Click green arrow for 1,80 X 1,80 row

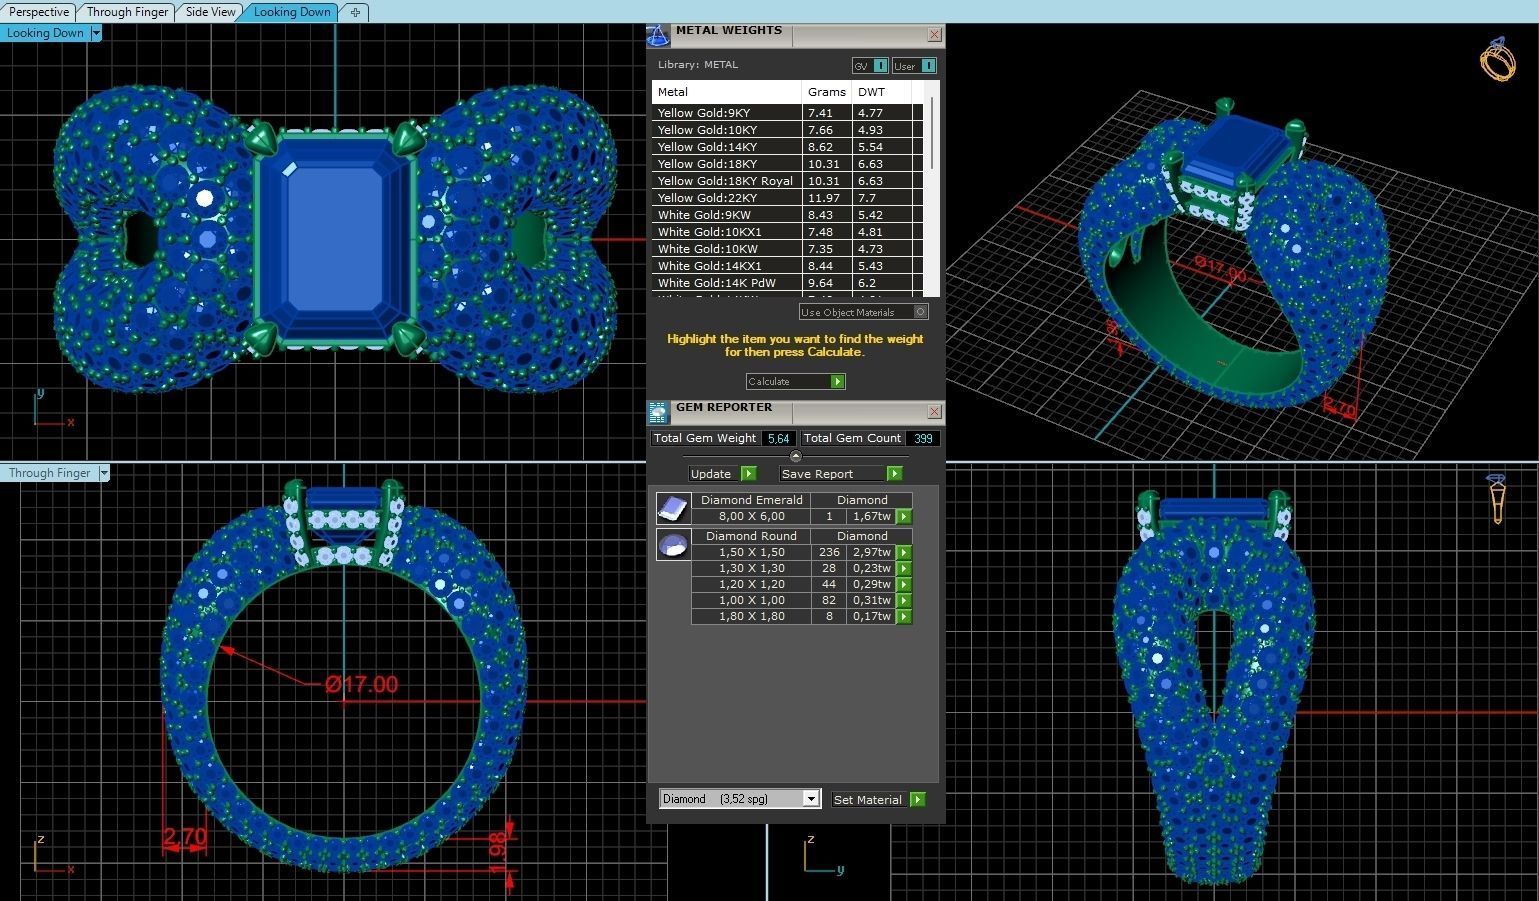pyautogui.click(x=904, y=617)
